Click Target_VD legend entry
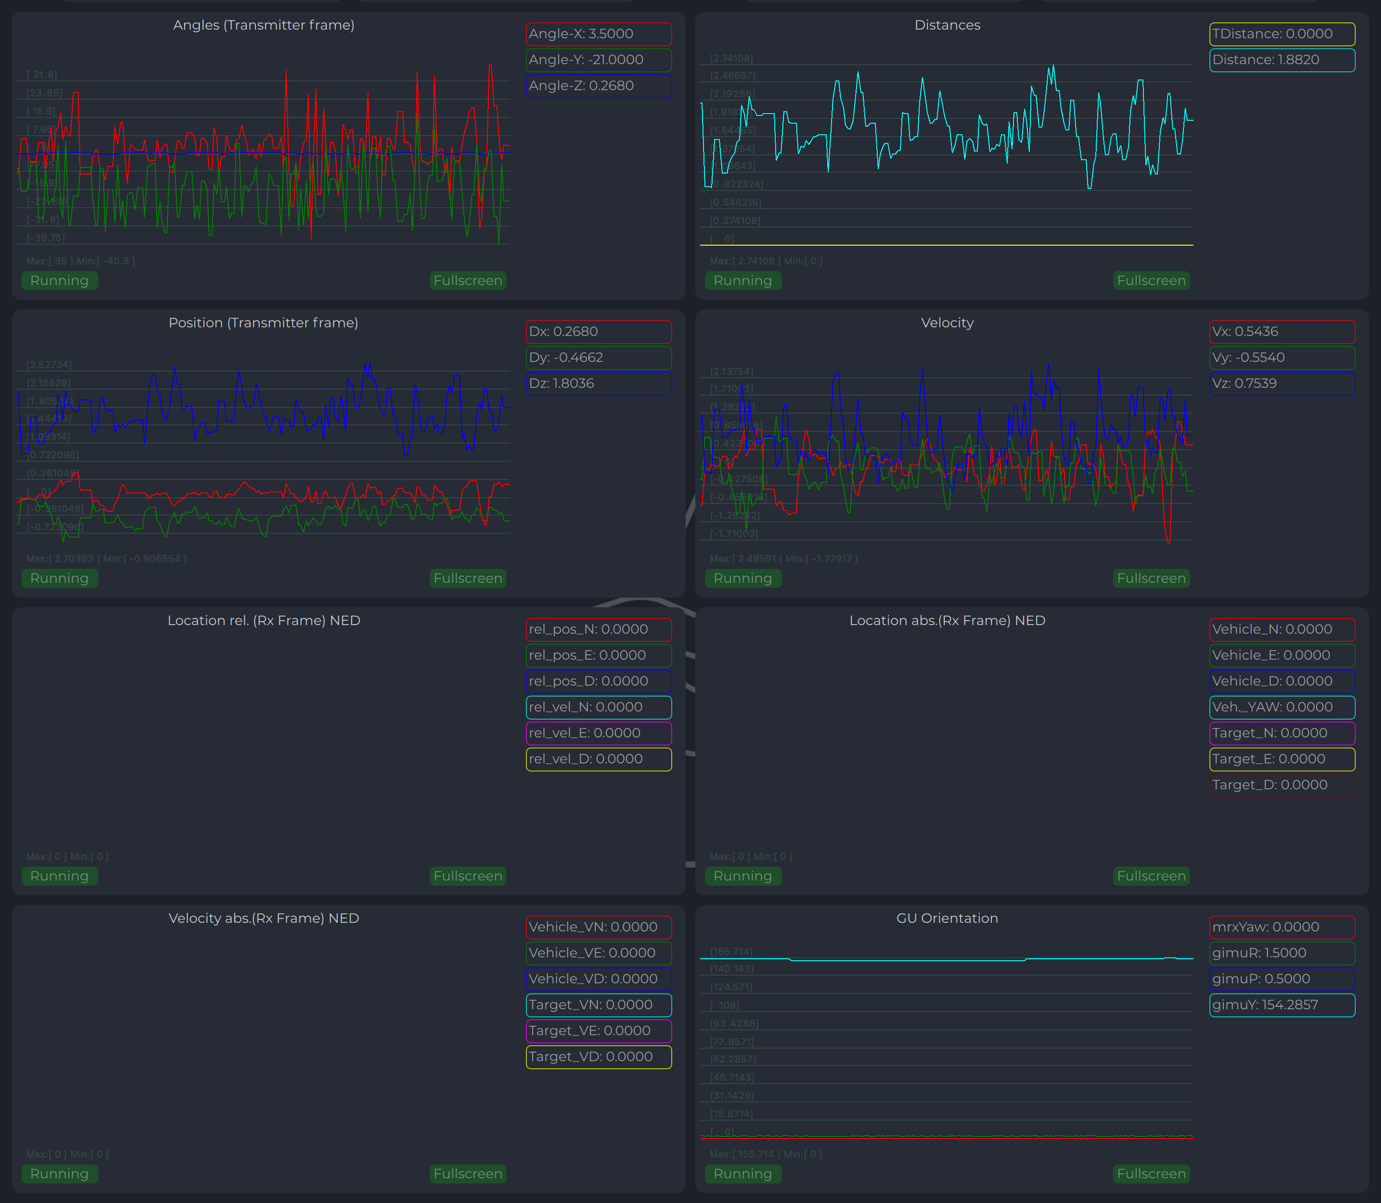Screen dimensions: 1381x1203 pyautogui.click(x=599, y=1057)
